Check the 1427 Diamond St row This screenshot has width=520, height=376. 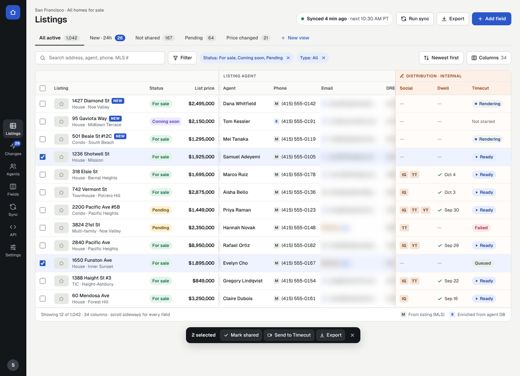coord(43,104)
